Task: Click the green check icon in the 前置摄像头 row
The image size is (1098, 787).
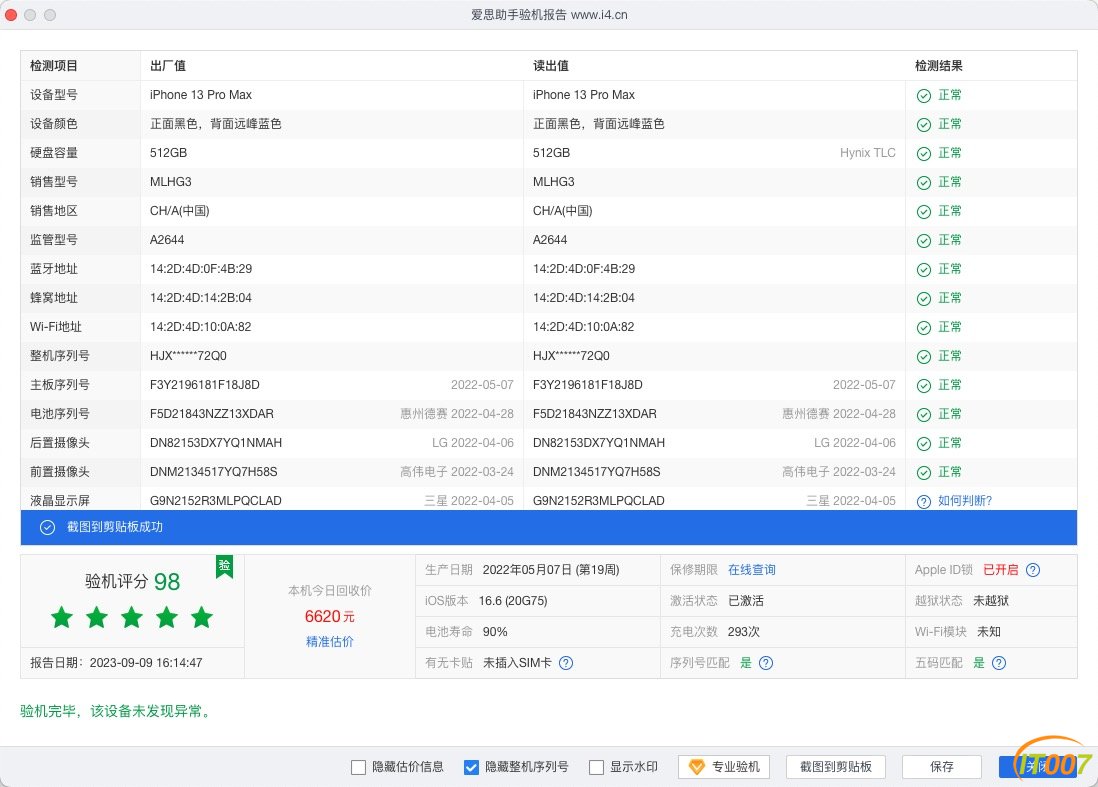Action: pos(924,473)
